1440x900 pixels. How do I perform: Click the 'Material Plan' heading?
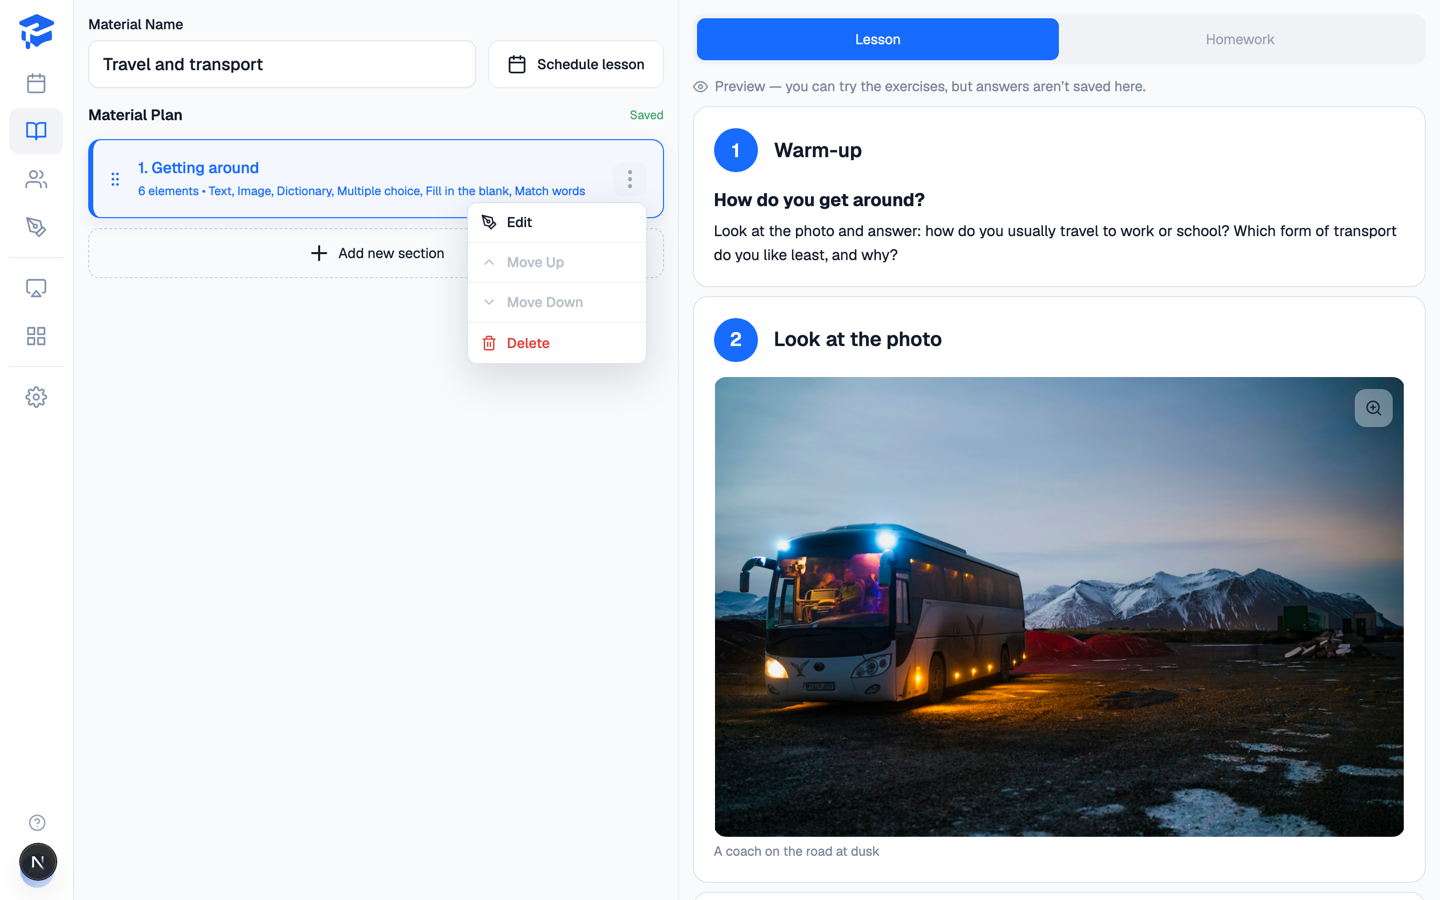point(135,115)
